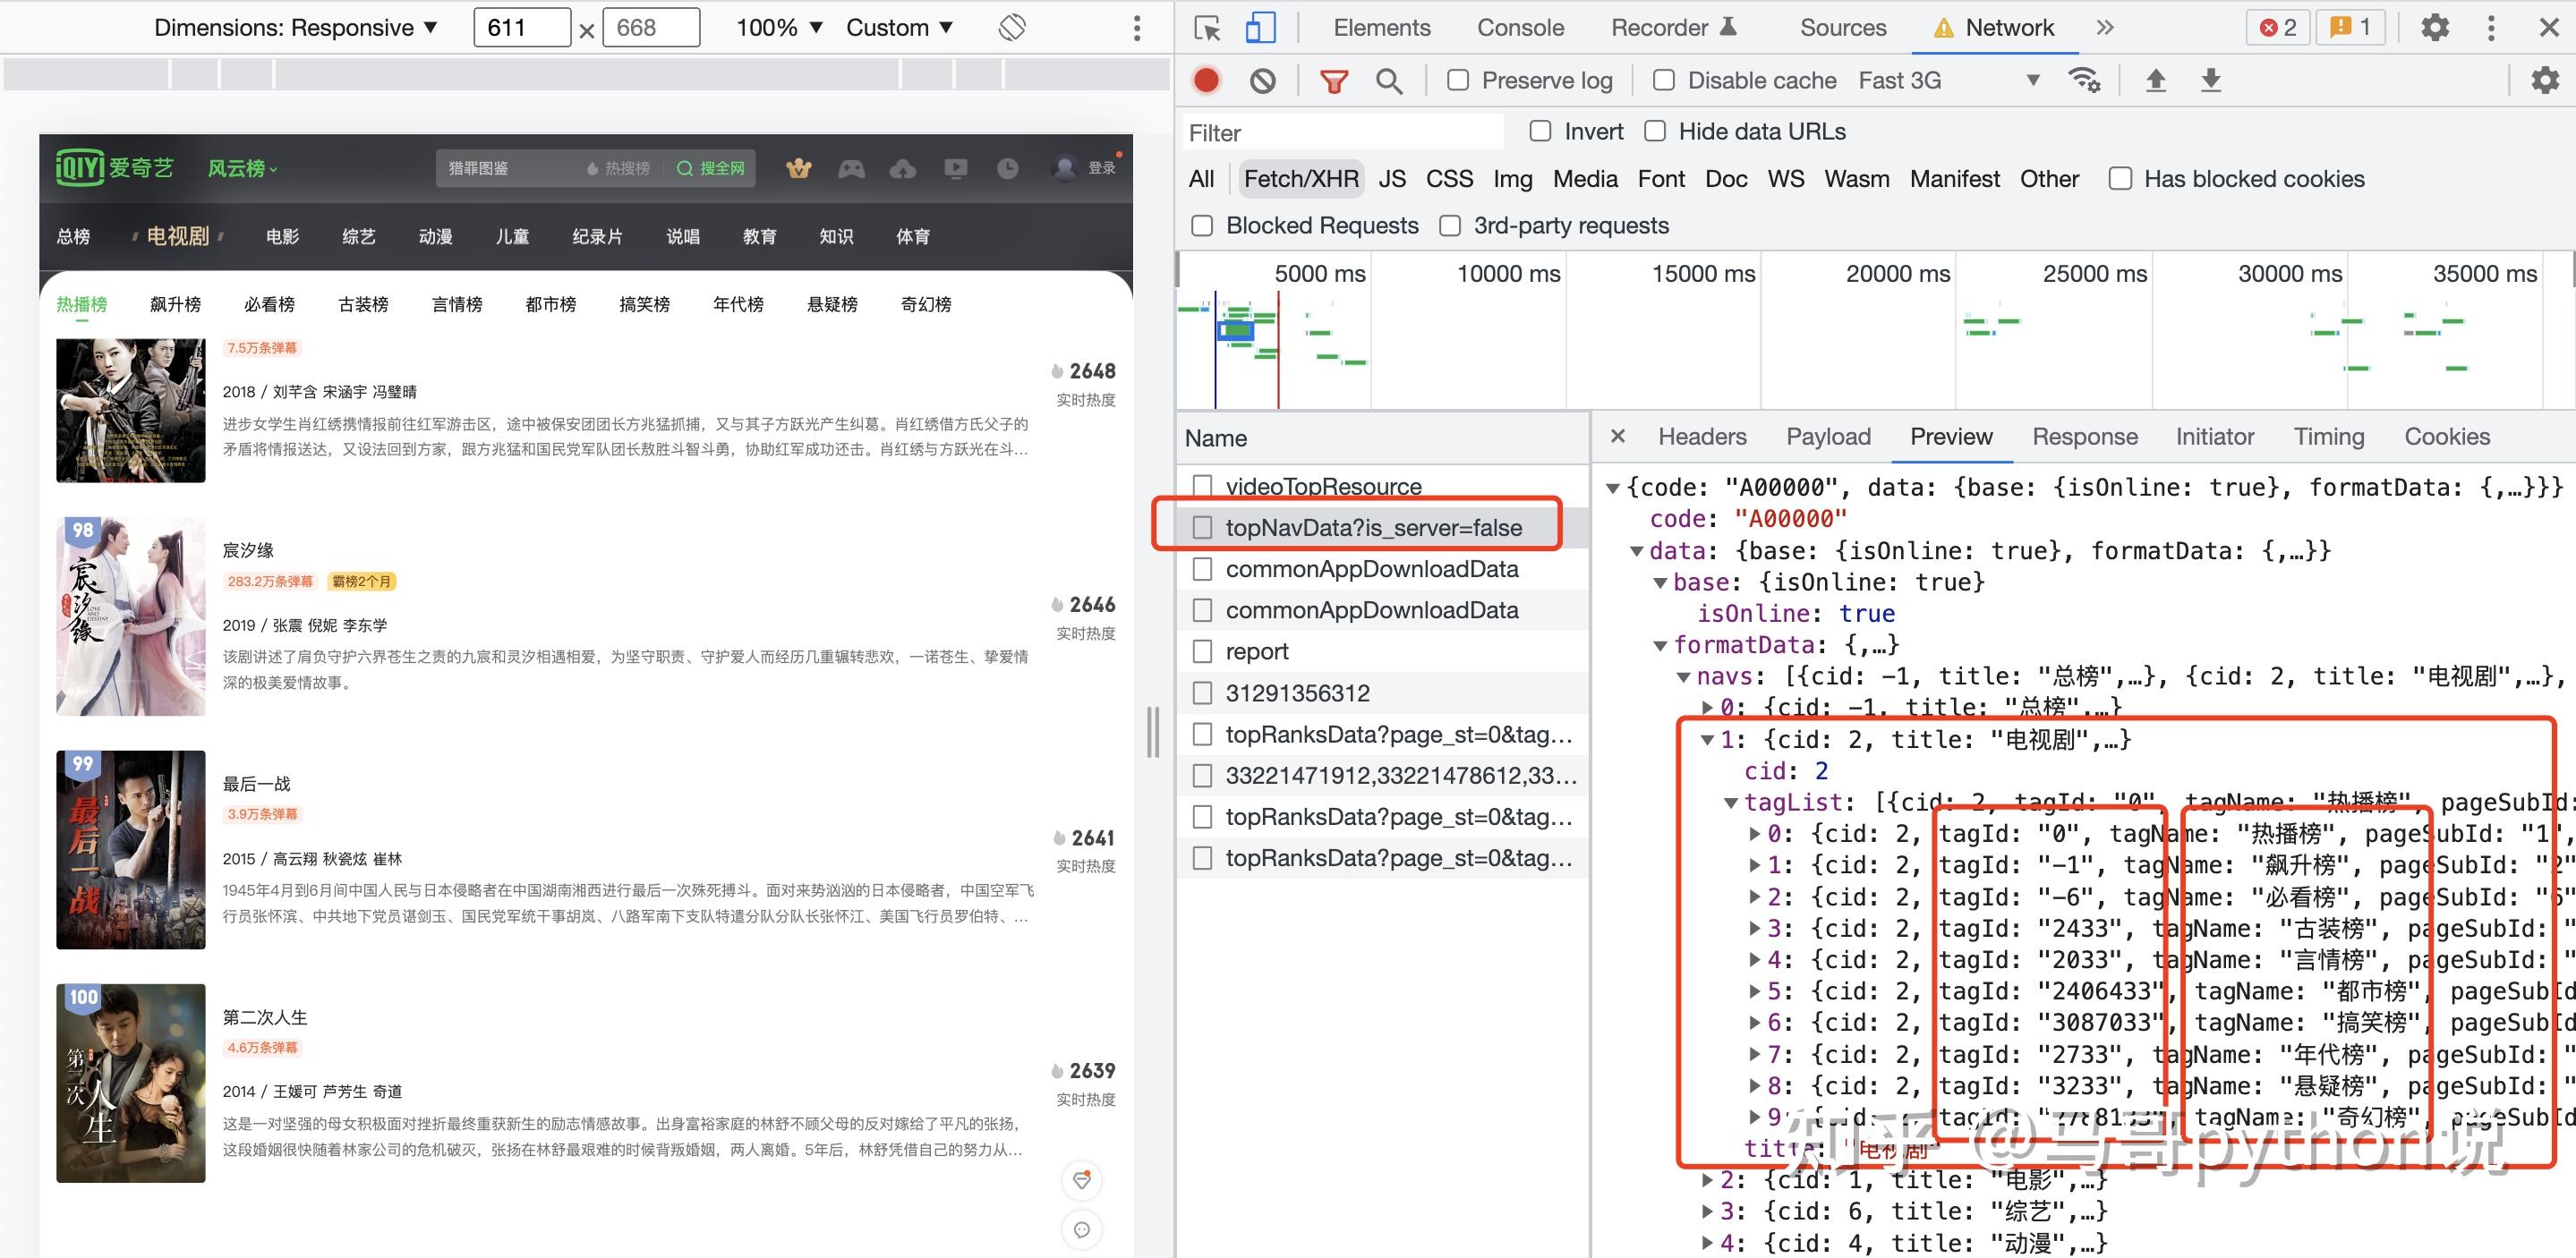Click the Filter text input
Viewport: 2576px width, 1258px height.
click(1342, 132)
